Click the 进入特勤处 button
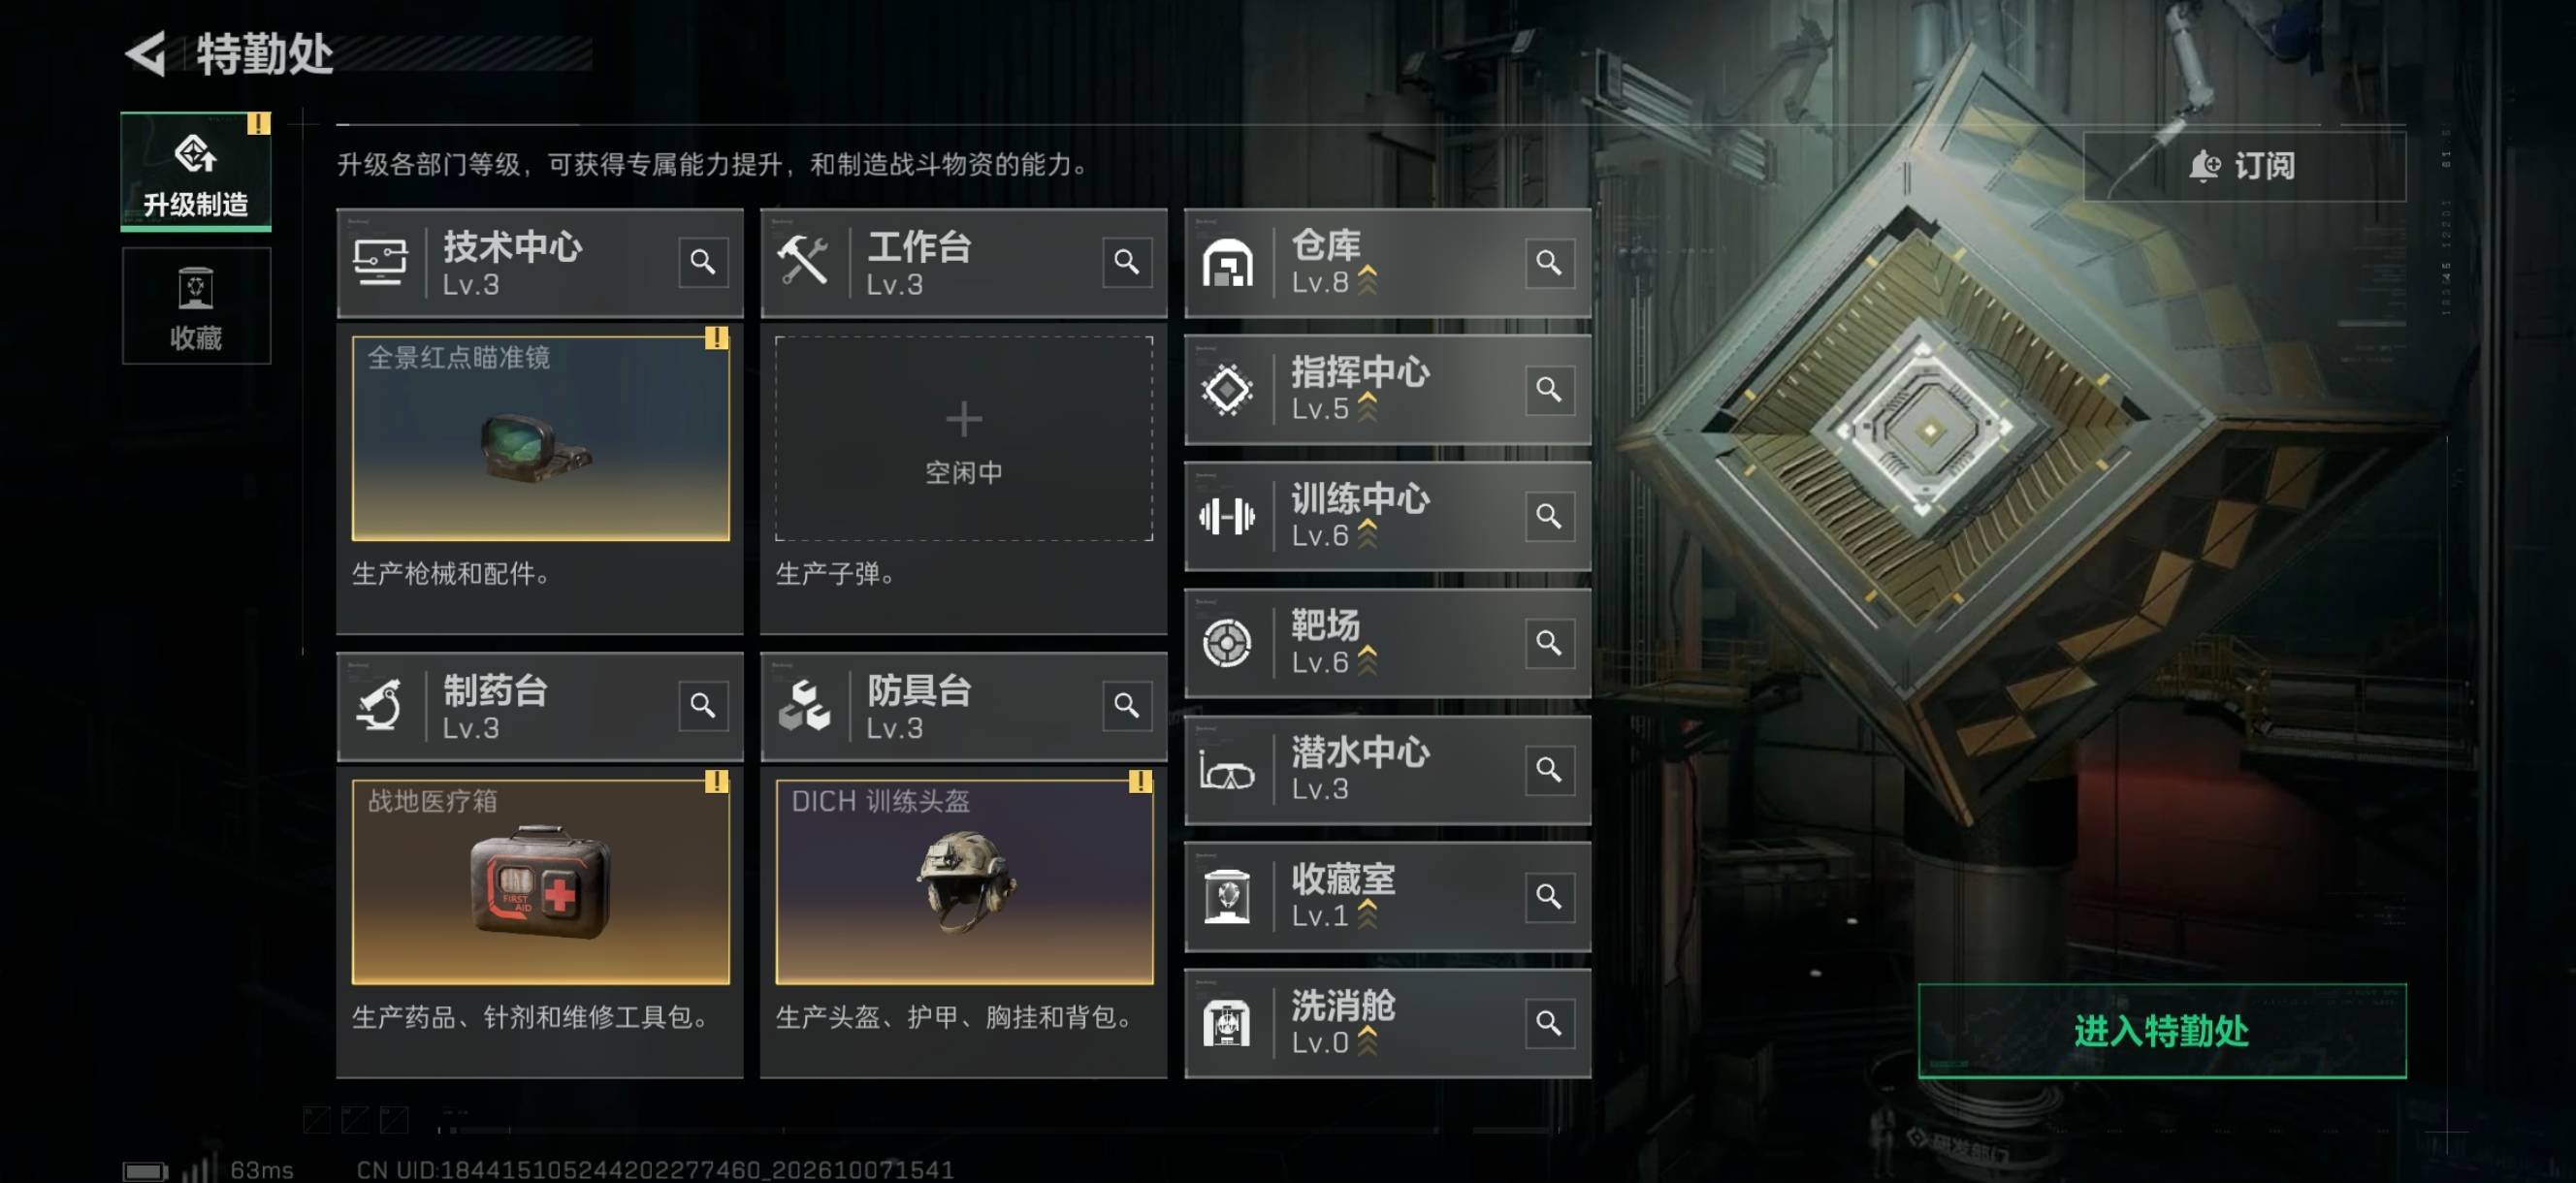This screenshot has width=2576, height=1183. tap(2162, 1030)
